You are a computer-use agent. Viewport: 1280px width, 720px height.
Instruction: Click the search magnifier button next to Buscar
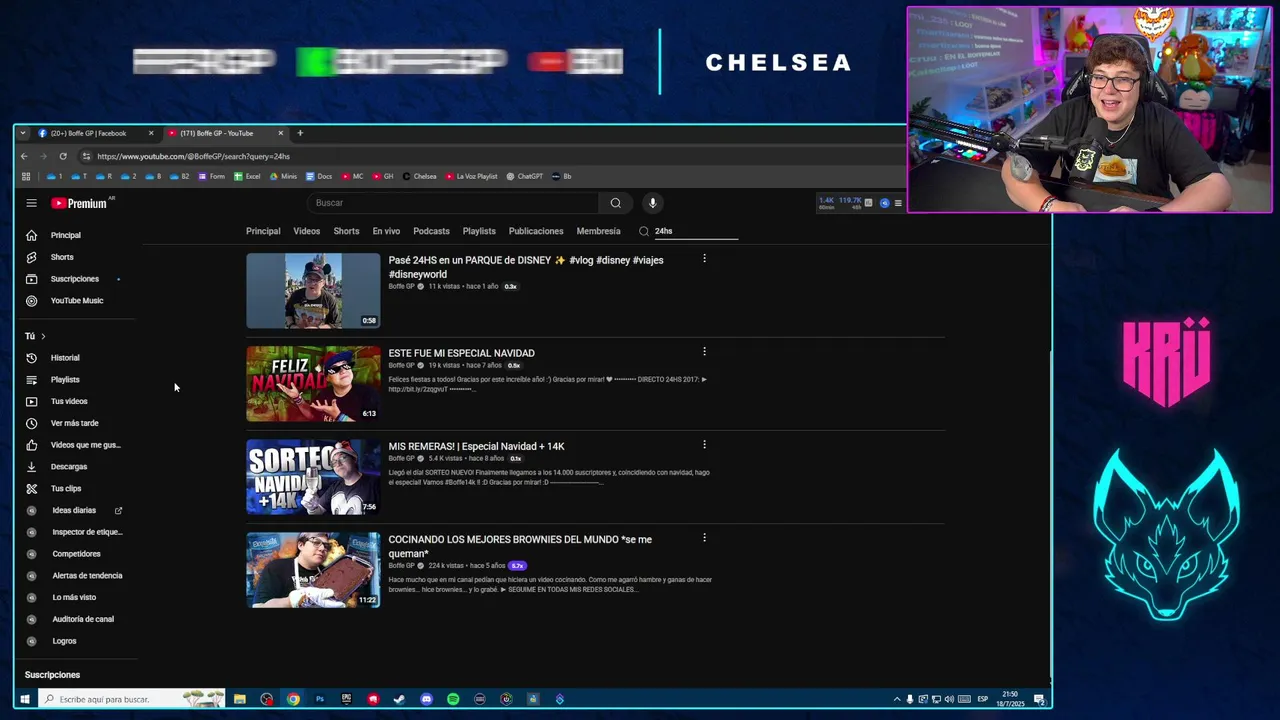tap(615, 203)
